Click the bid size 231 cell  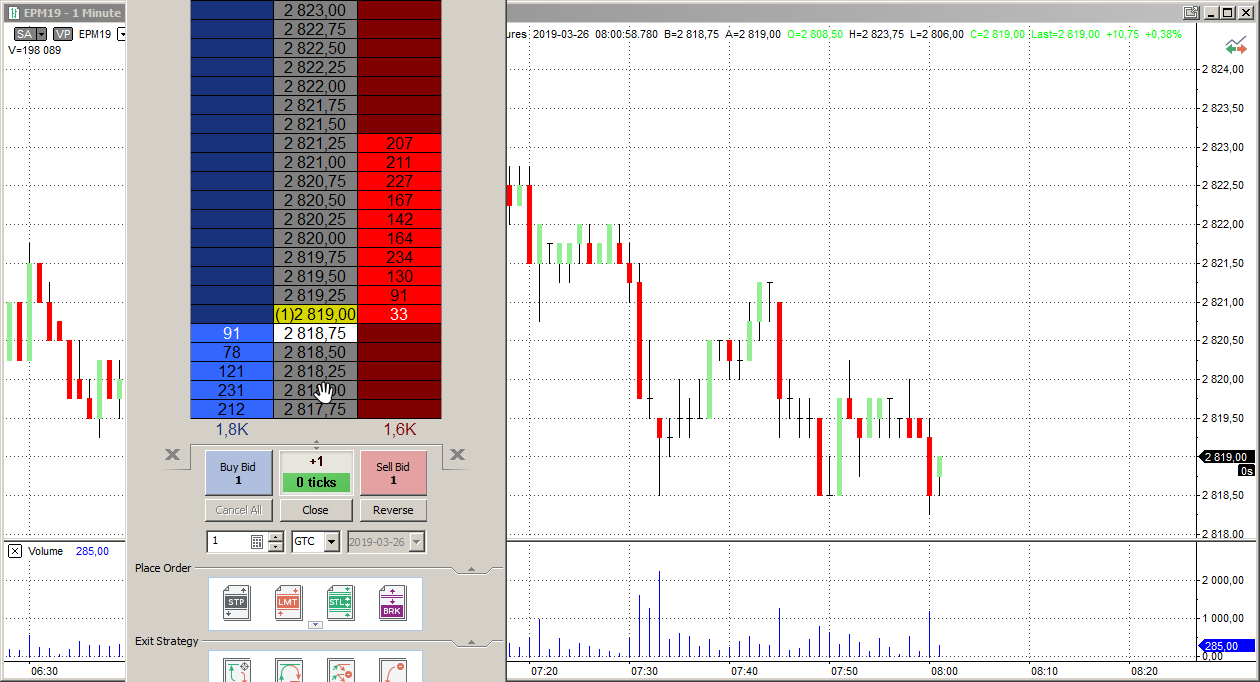click(x=232, y=390)
